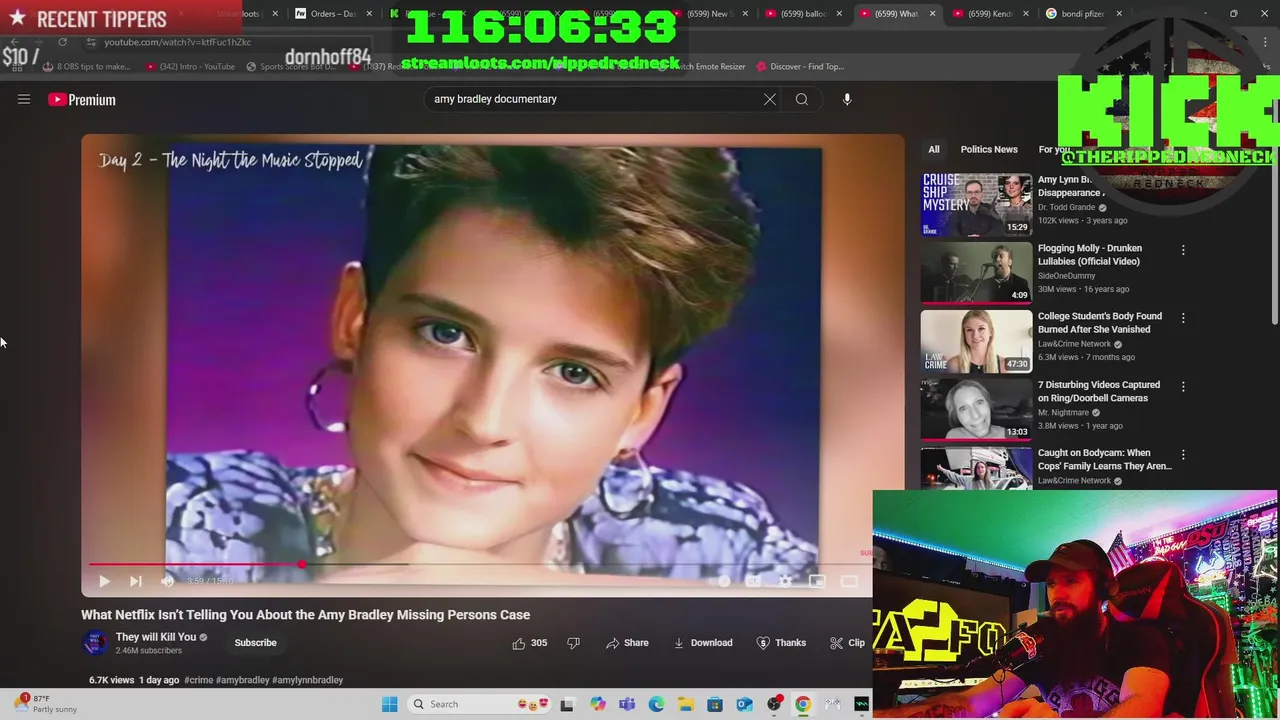Clear the search query with the X
Screen dimensions: 1280x720
[x=769, y=99]
